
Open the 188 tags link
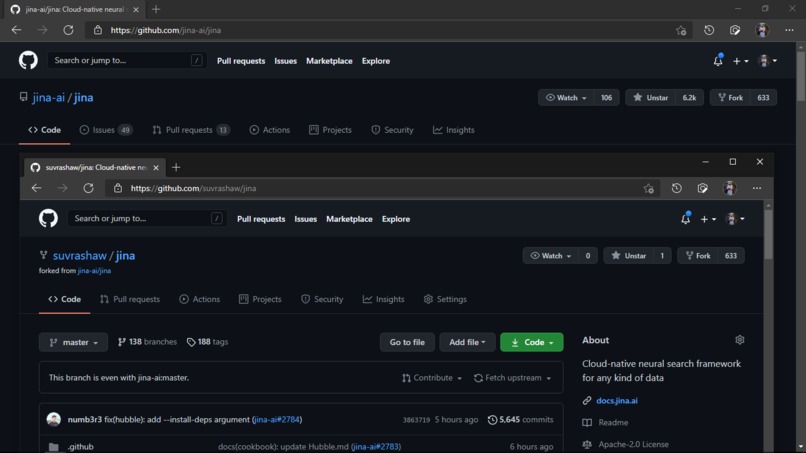coord(207,341)
